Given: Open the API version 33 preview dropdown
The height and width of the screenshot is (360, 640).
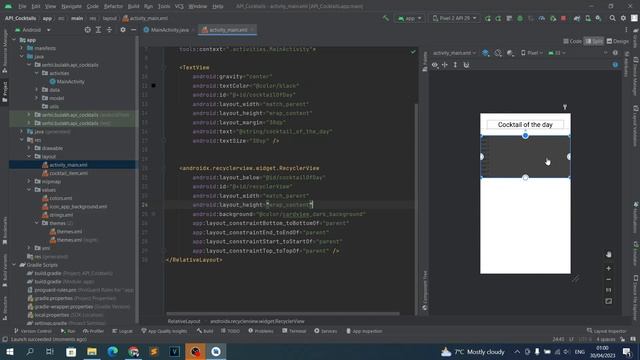Looking at the screenshot, I should coord(557,53).
